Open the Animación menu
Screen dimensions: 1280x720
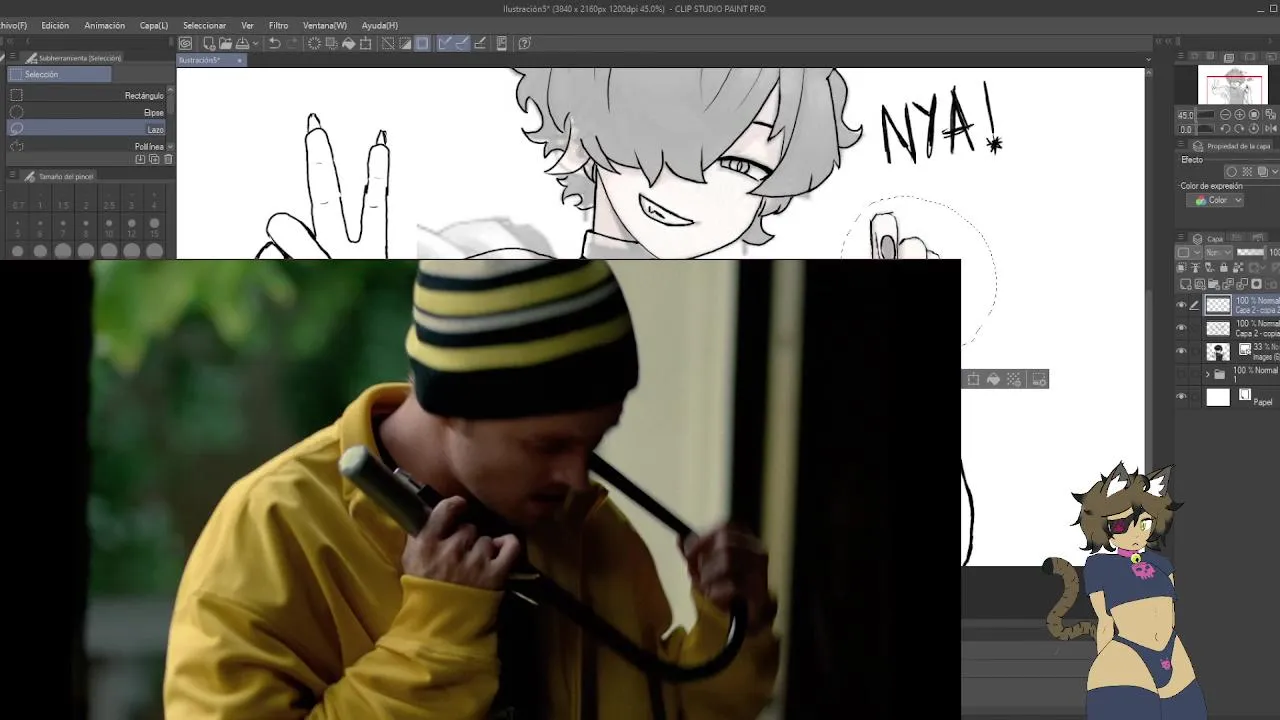pyautogui.click(x=105, y=25)
